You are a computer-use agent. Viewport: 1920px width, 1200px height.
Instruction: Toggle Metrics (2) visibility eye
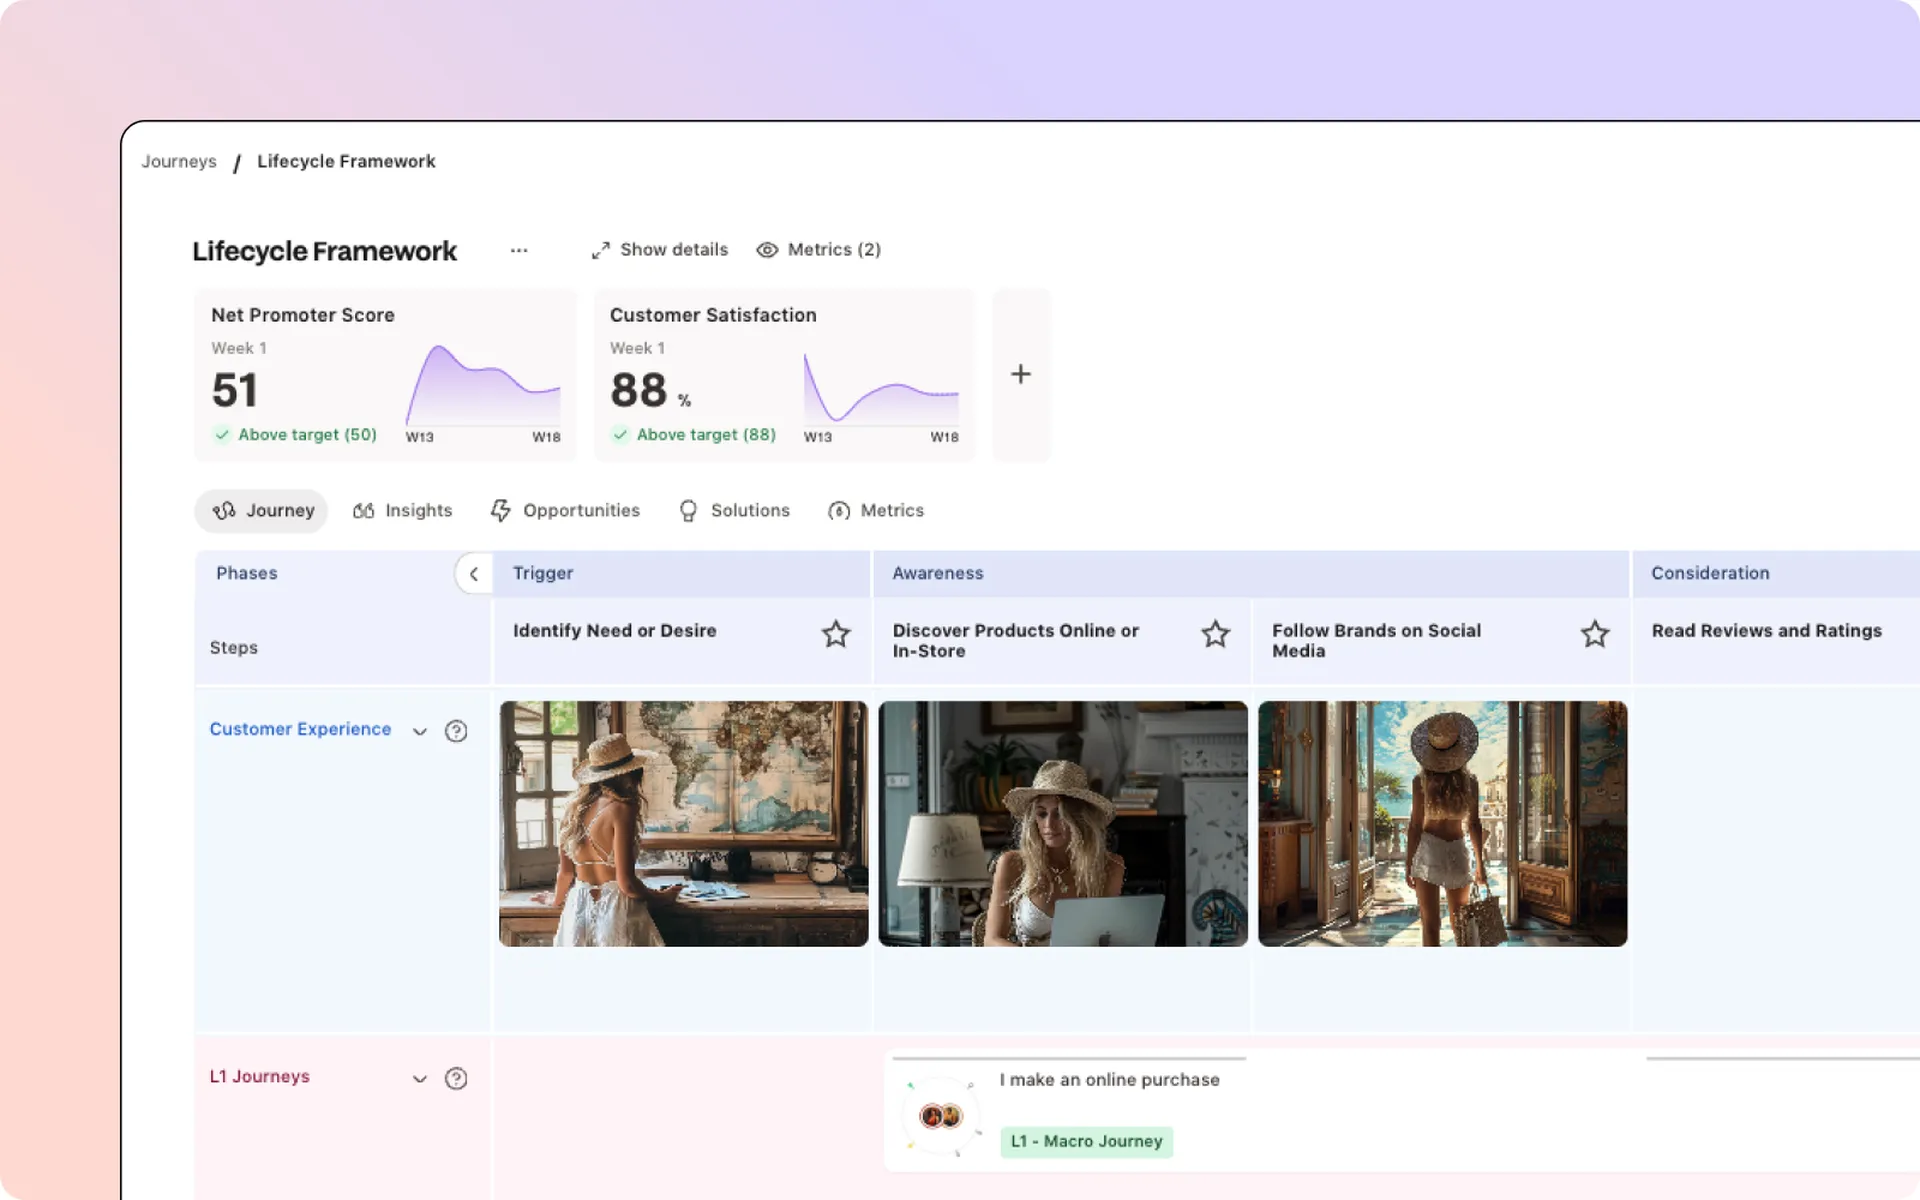767,250
